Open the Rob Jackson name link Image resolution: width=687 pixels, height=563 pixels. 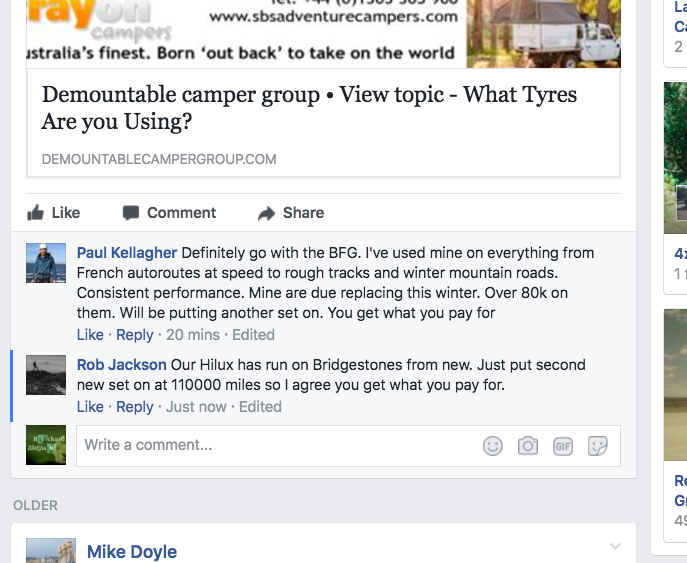point(121,365)
